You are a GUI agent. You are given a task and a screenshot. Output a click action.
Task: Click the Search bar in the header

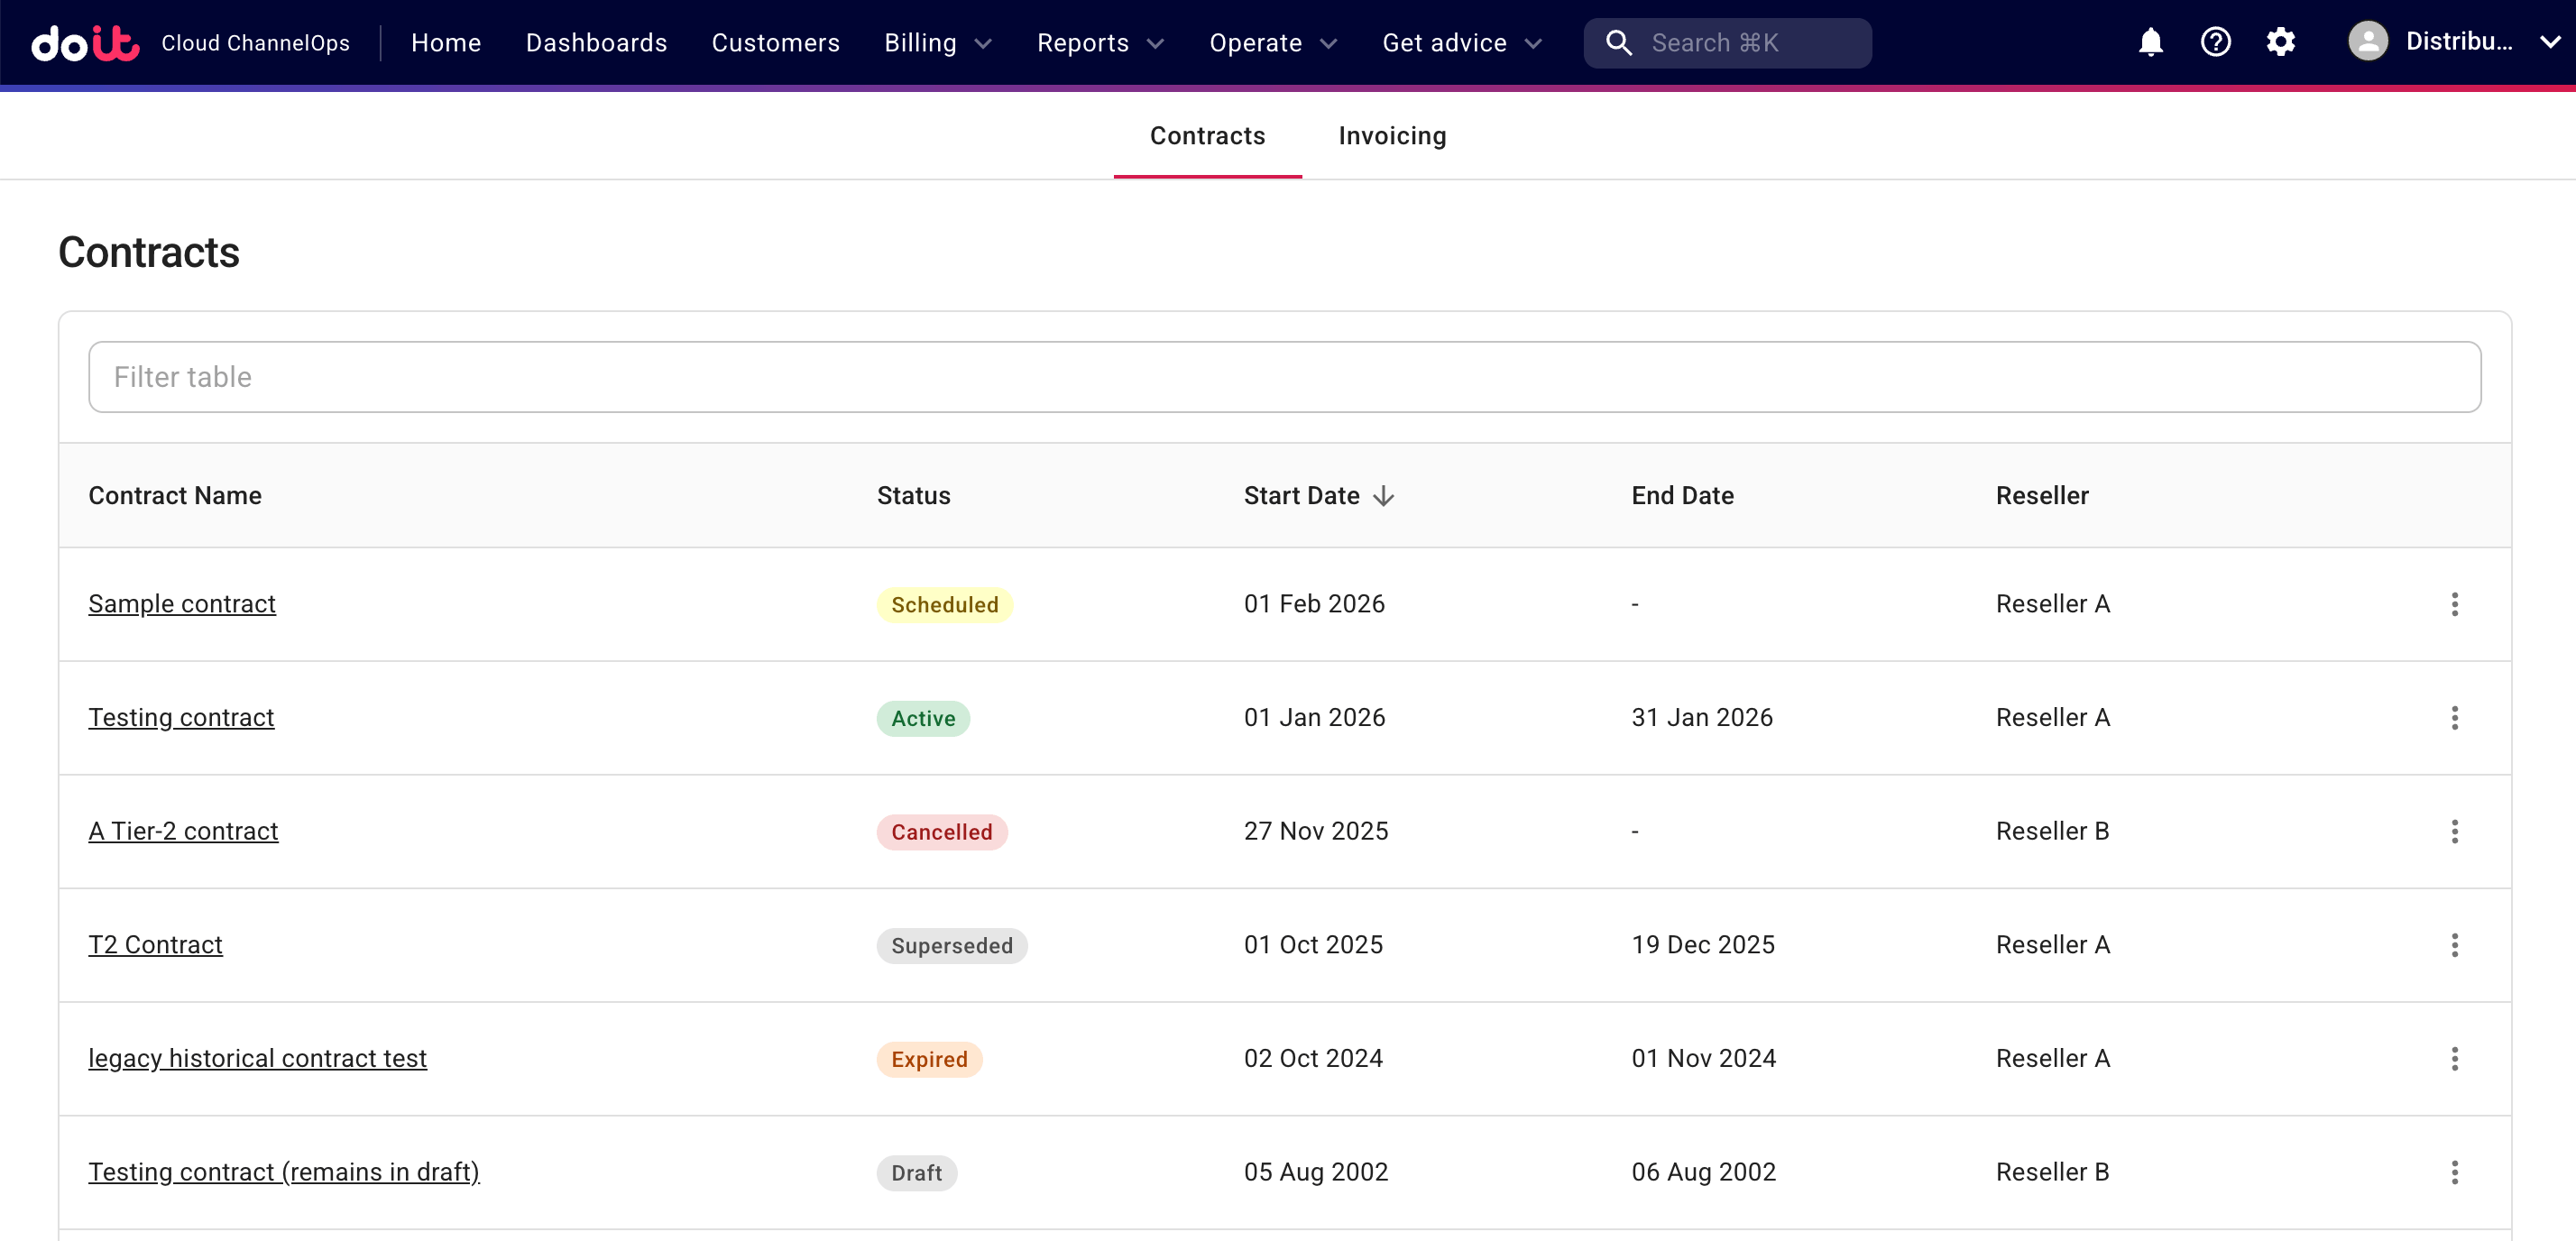1727,43
